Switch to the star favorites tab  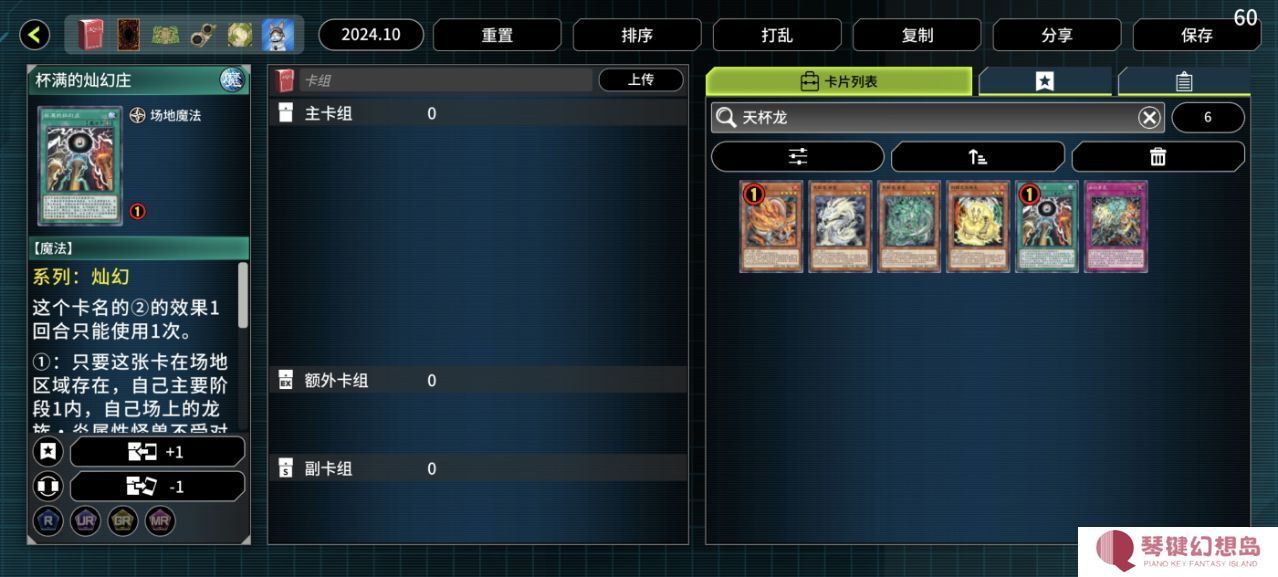pos(1044,81)
